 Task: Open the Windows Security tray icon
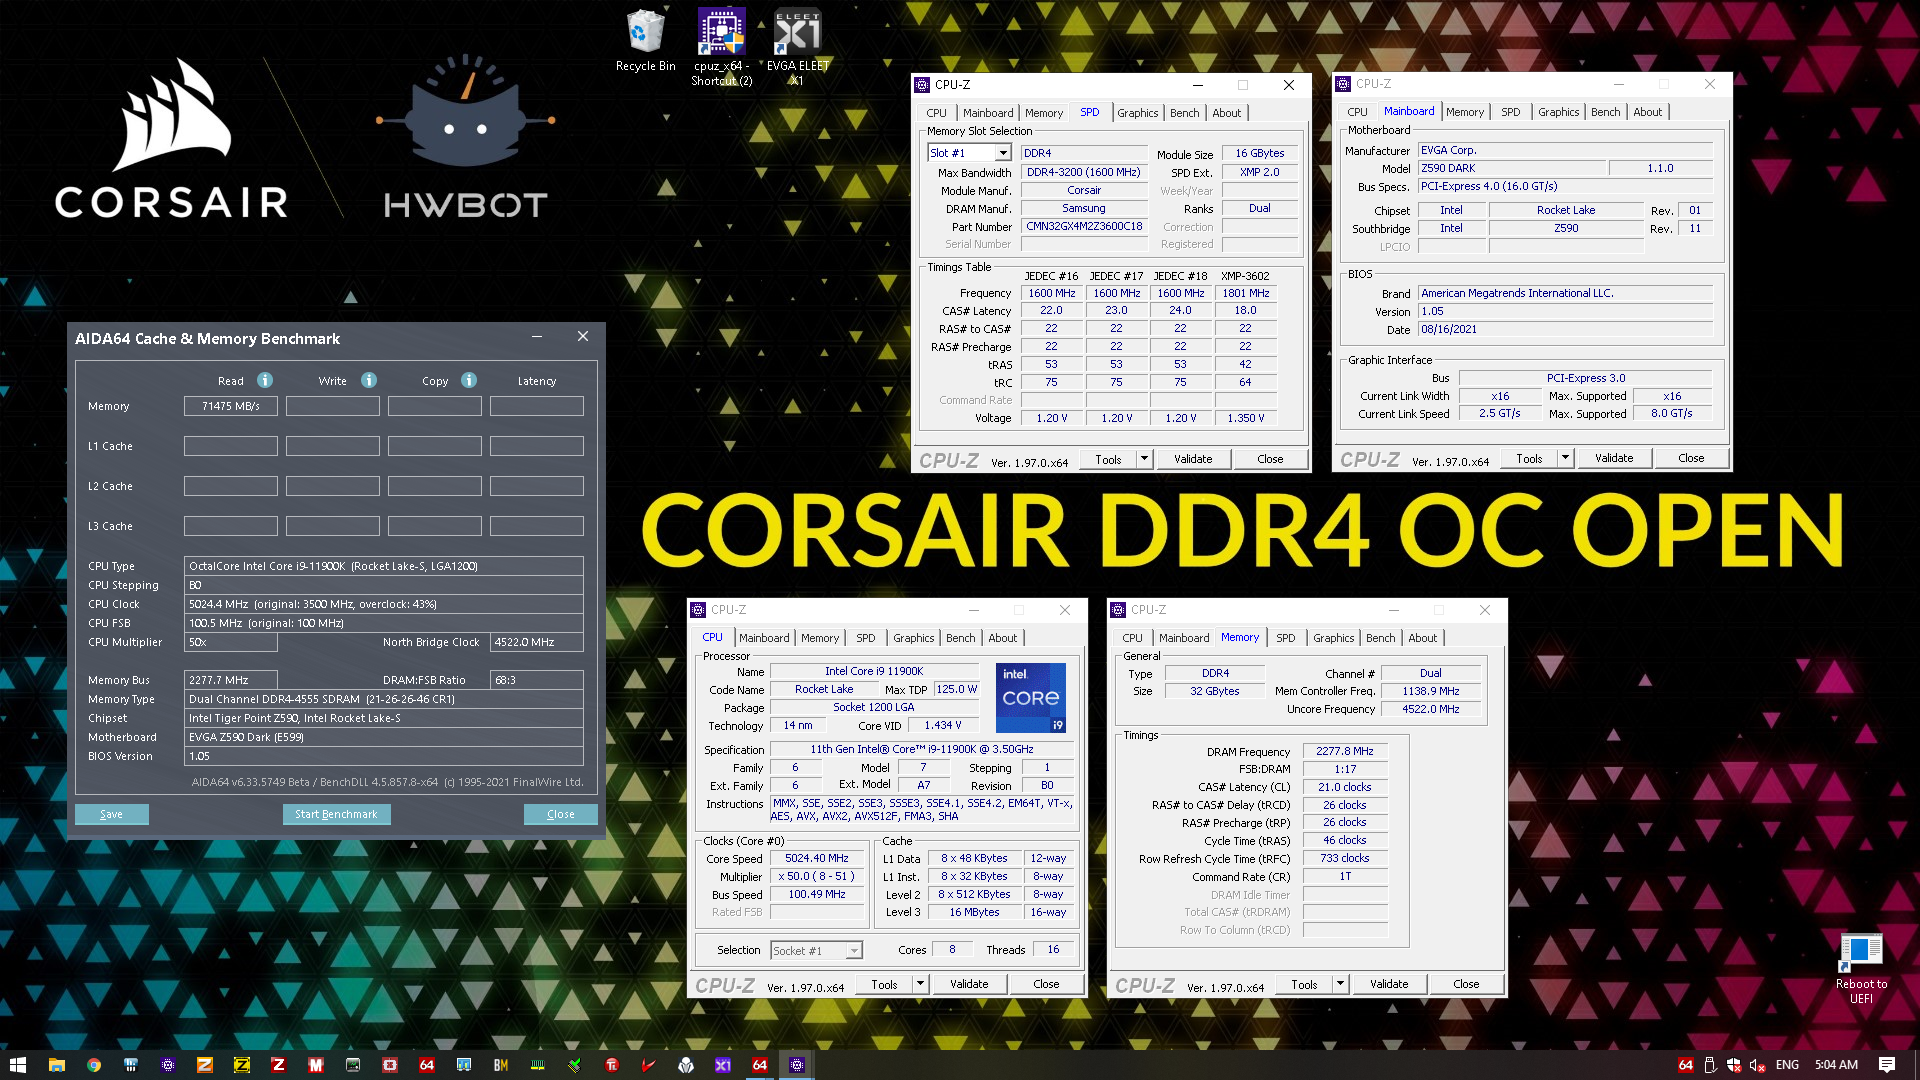tap(1733, 1065)
